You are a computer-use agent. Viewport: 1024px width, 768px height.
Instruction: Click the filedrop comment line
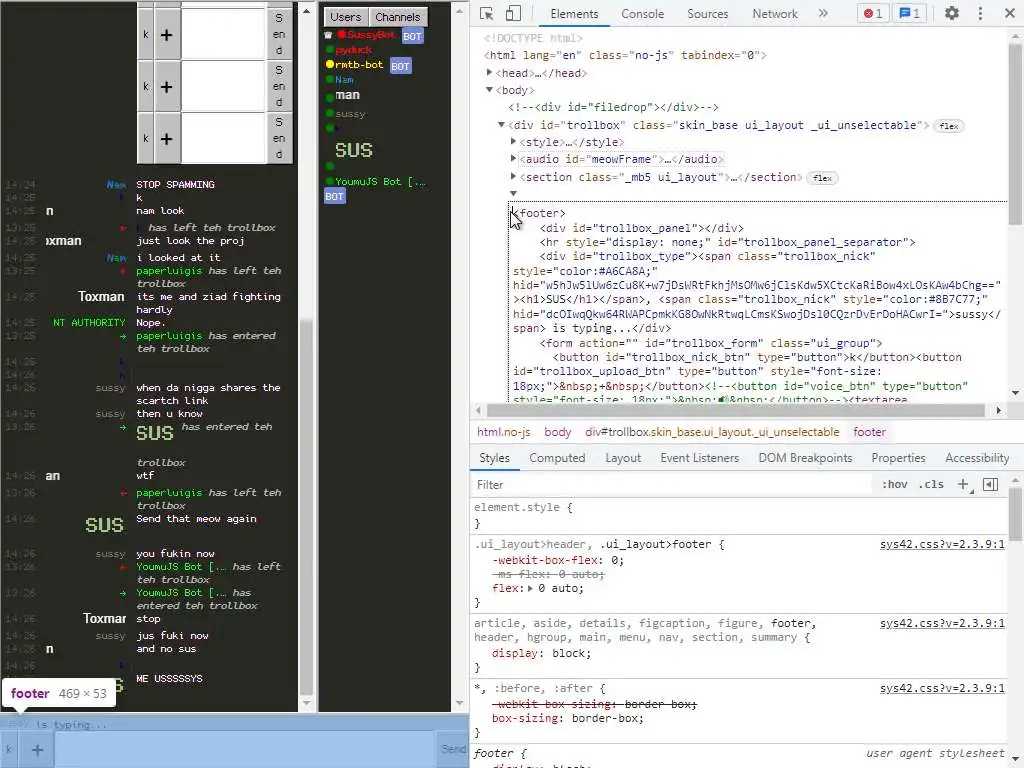coord(613,107)
